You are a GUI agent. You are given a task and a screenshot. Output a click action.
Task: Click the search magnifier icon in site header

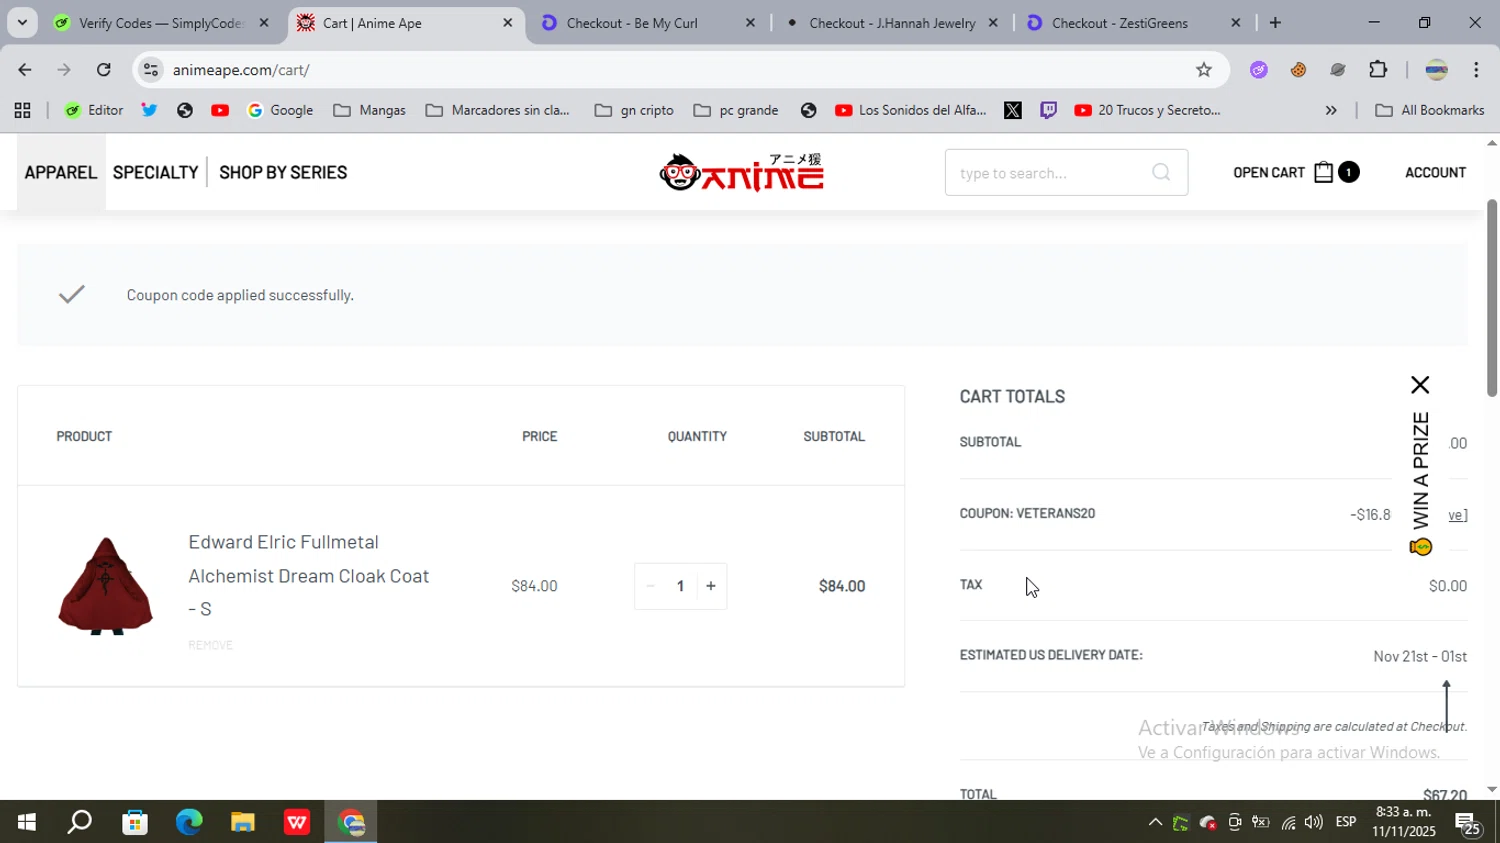(x=1160, y=173)
